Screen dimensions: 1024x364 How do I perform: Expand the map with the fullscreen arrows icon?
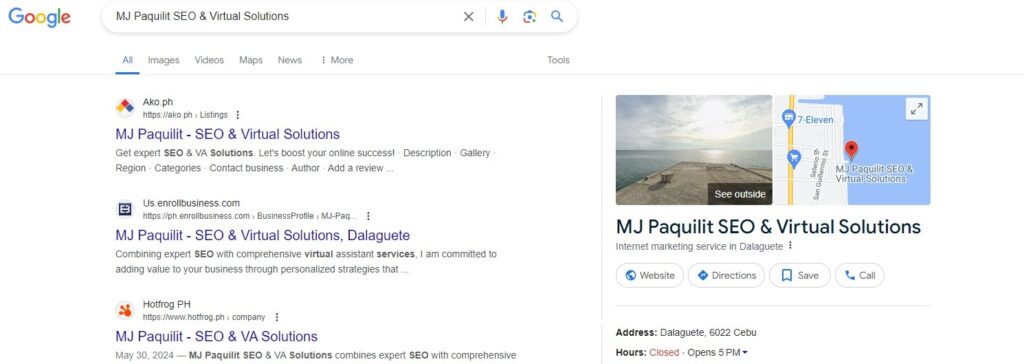coord(917,109)
